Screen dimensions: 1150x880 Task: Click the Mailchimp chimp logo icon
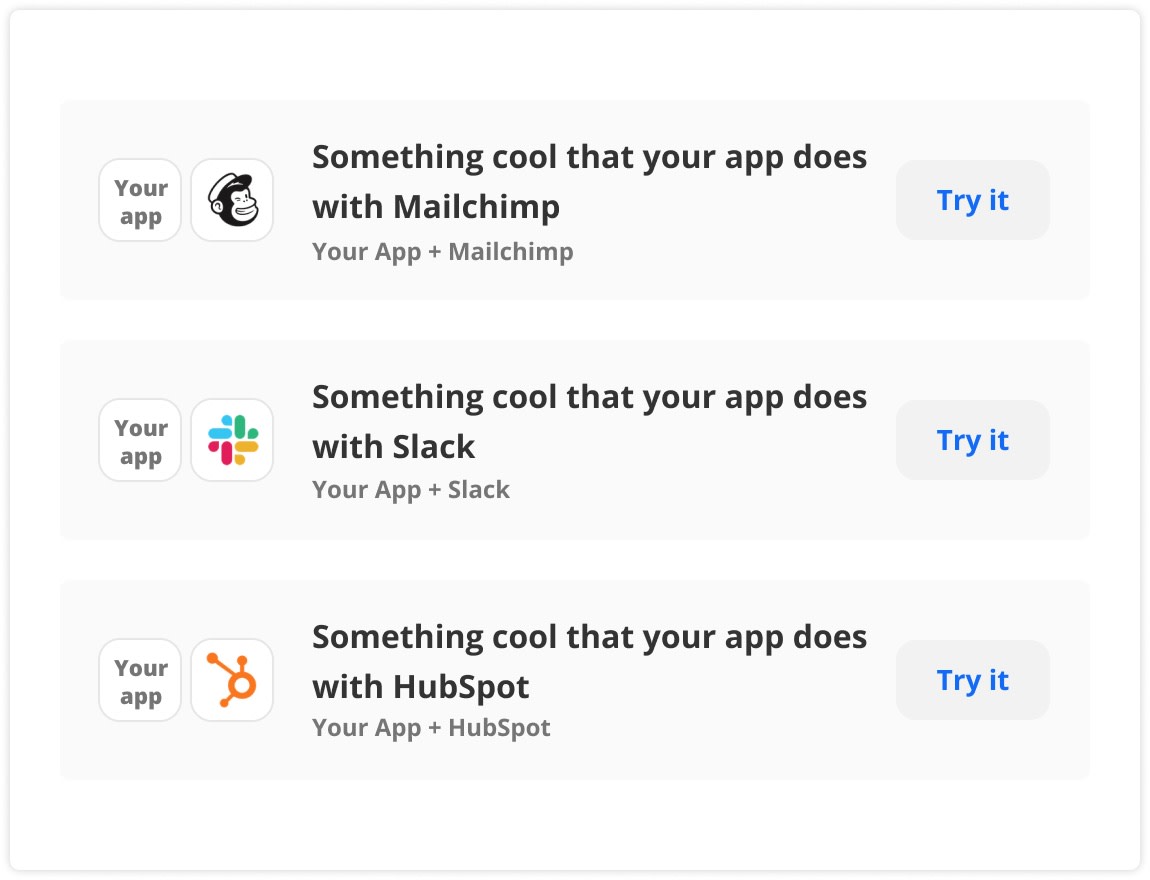232,200
